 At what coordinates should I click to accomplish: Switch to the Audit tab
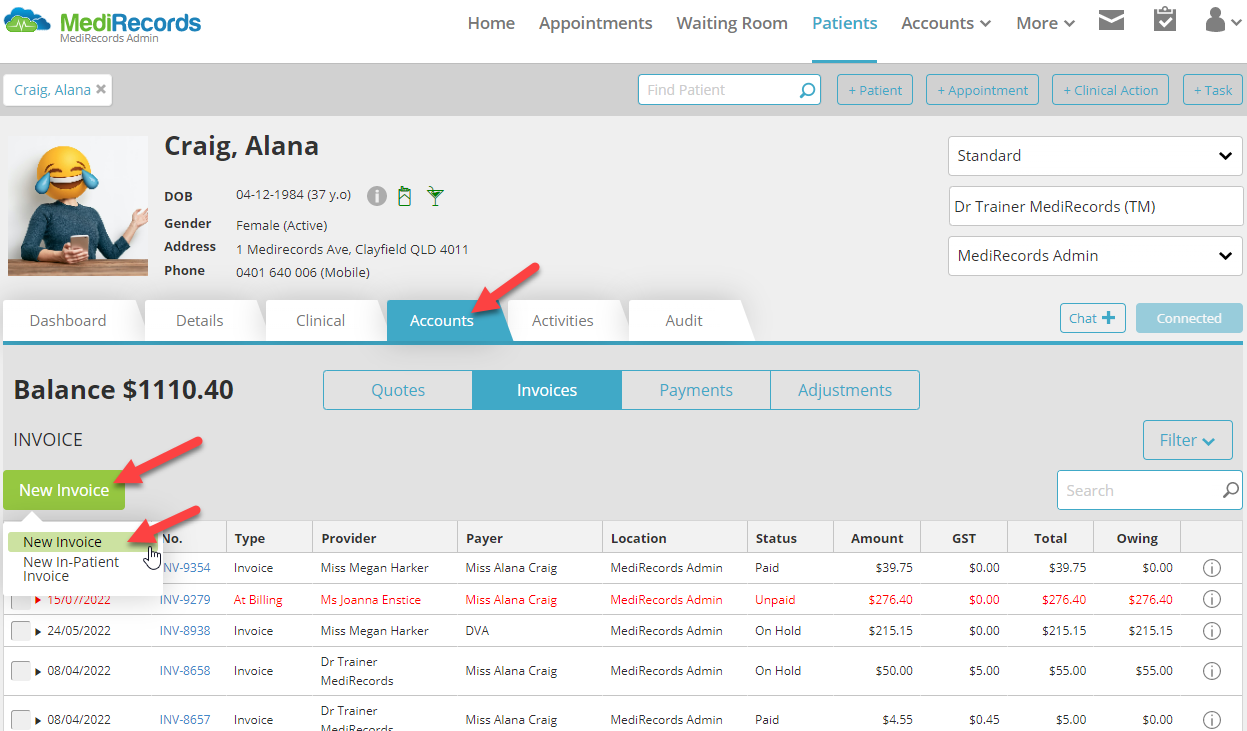pyautogui.click(x=684, y=321)
